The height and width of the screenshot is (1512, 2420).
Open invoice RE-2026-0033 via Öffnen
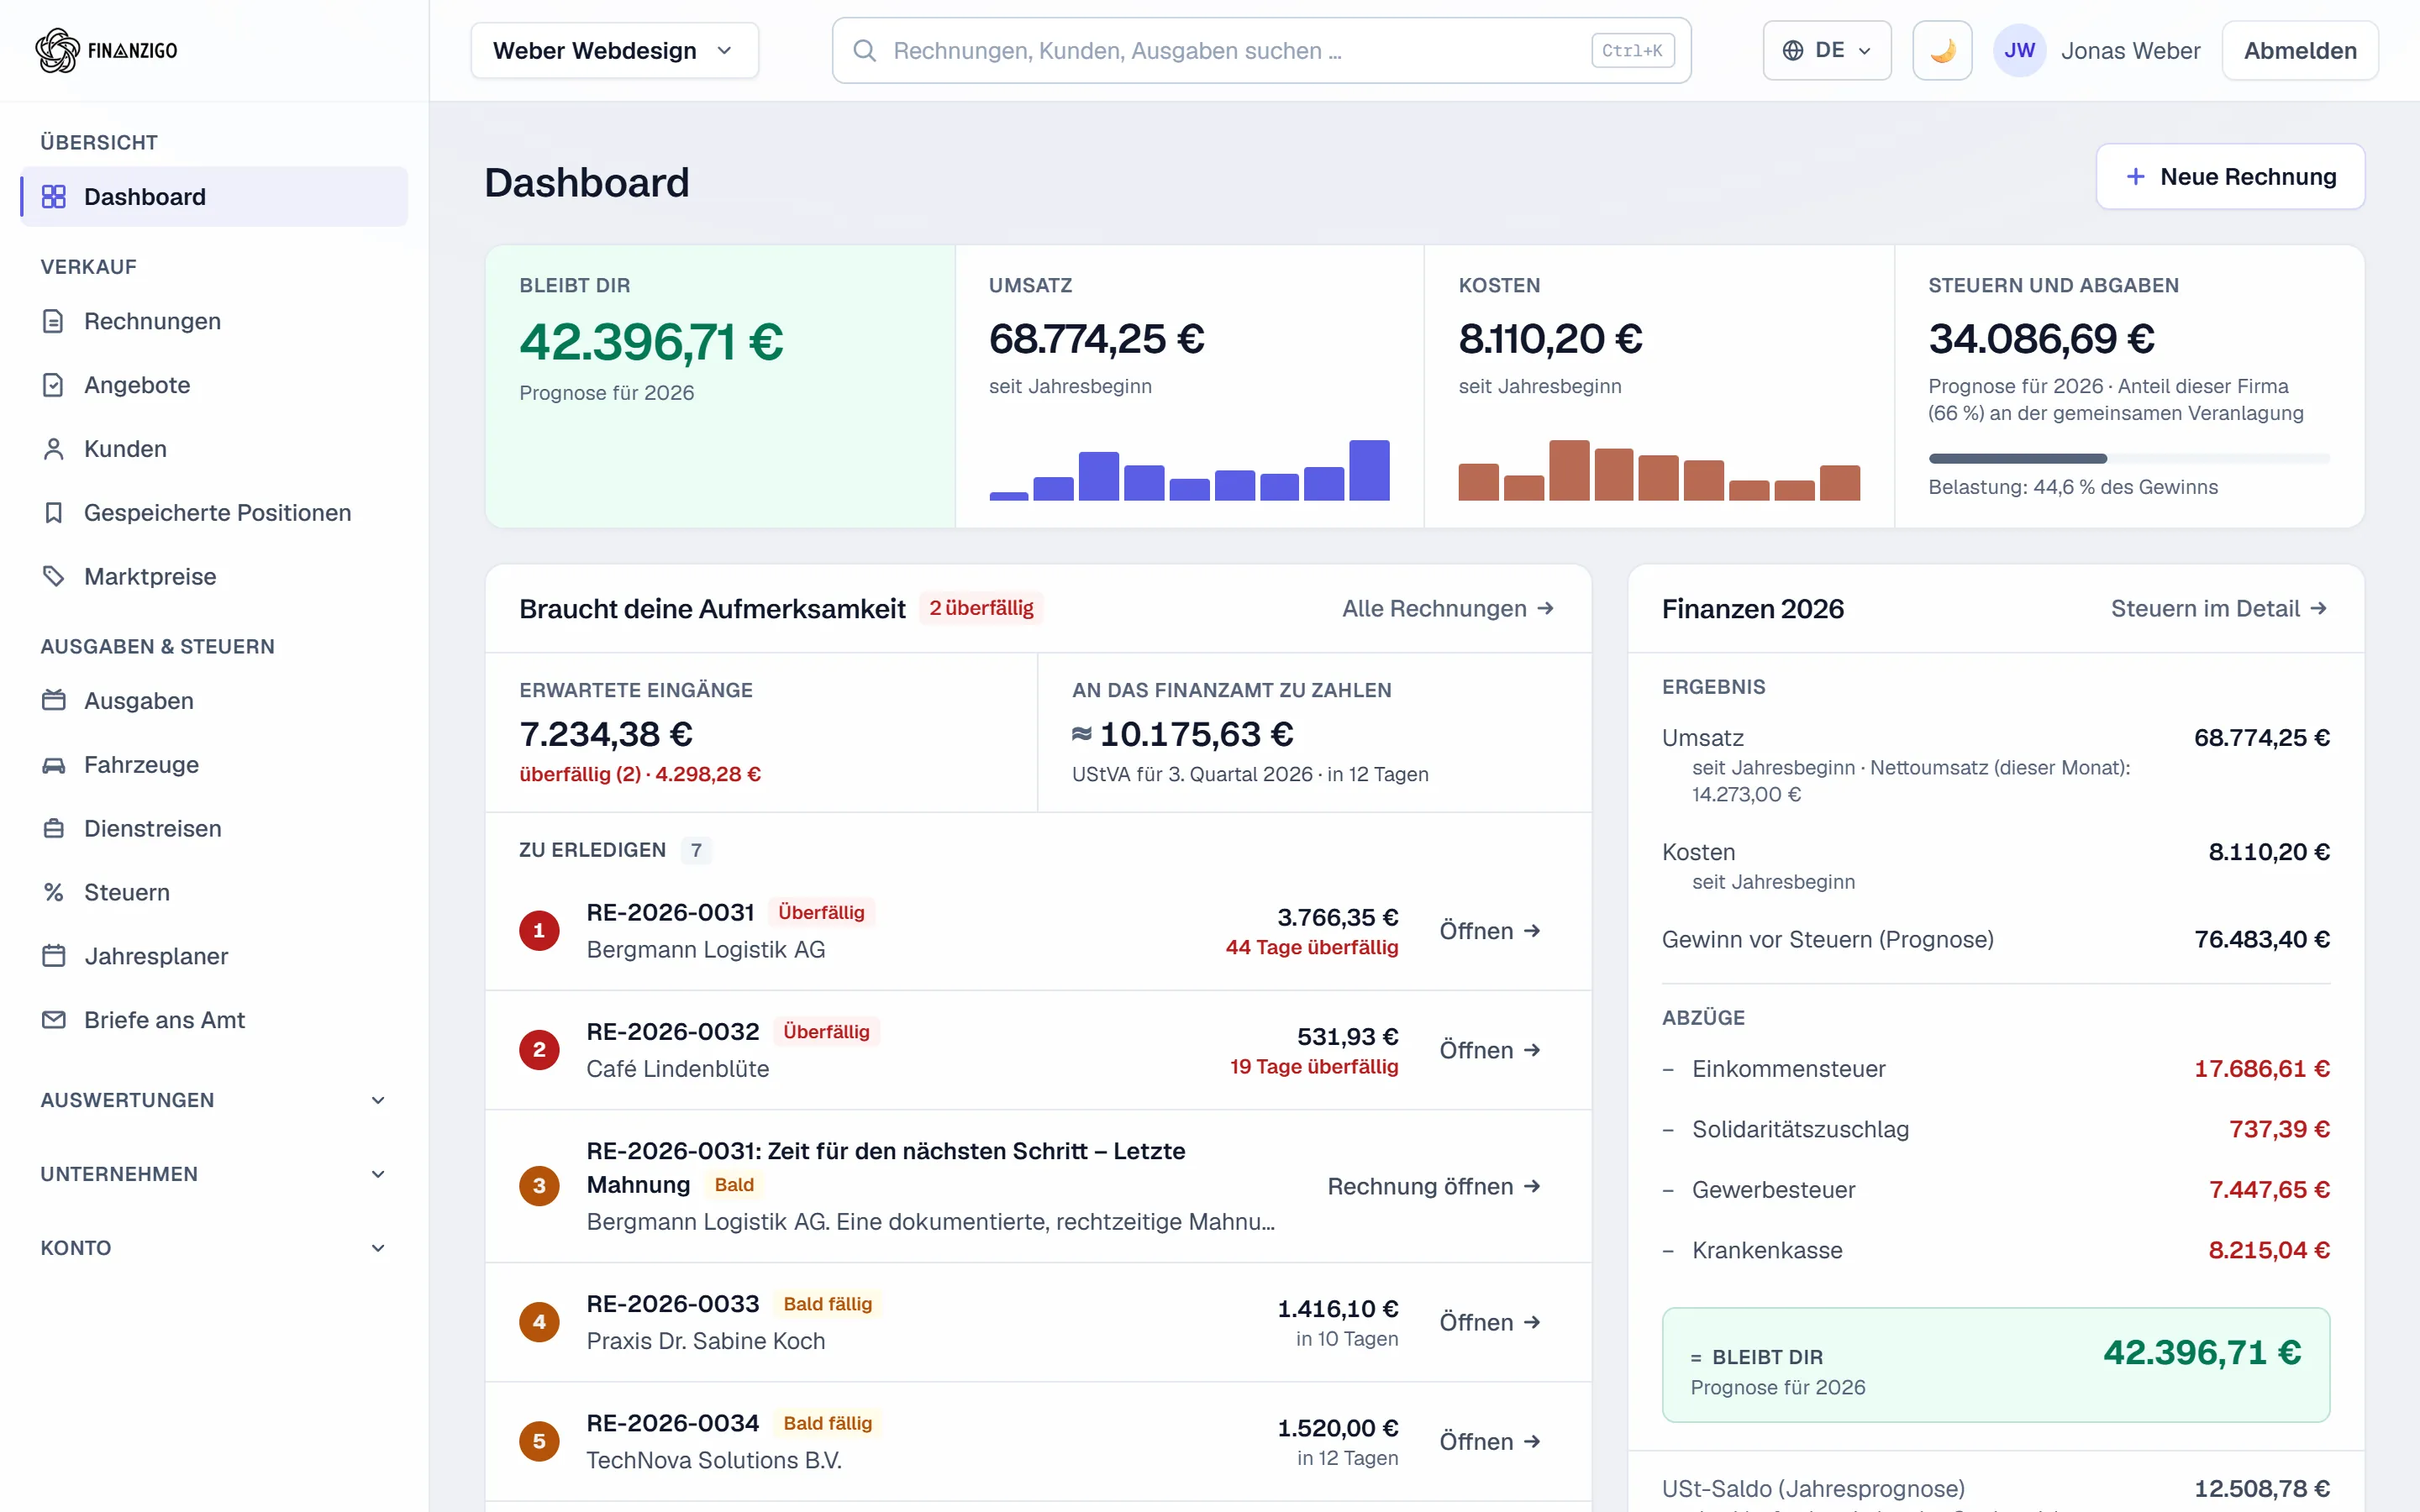point(1490,1322)
